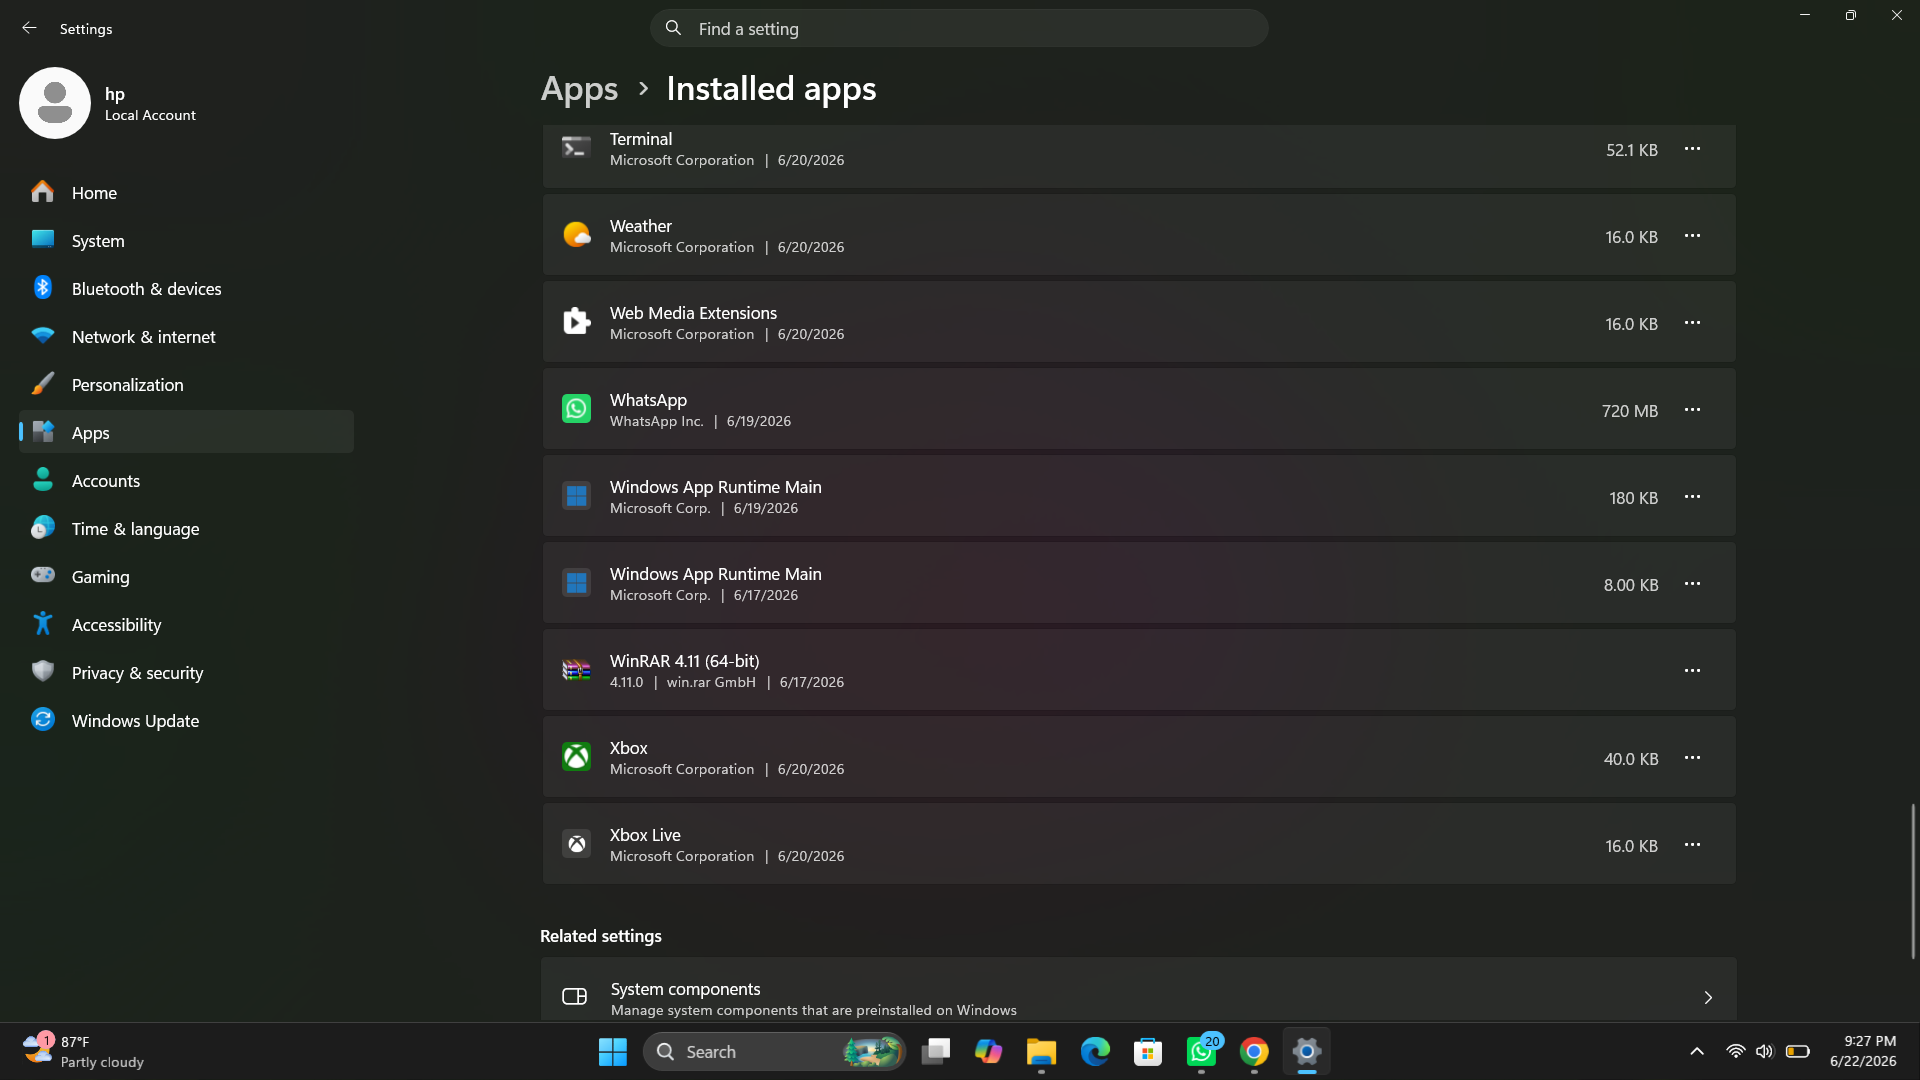Click the hp user profile avatar
The width and height of the screenshot is (1920, 1080).
click(x=55, y=103)
